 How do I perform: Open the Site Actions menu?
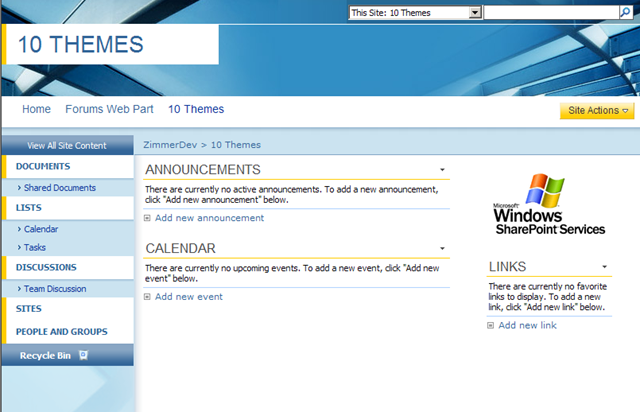[597, 110]
